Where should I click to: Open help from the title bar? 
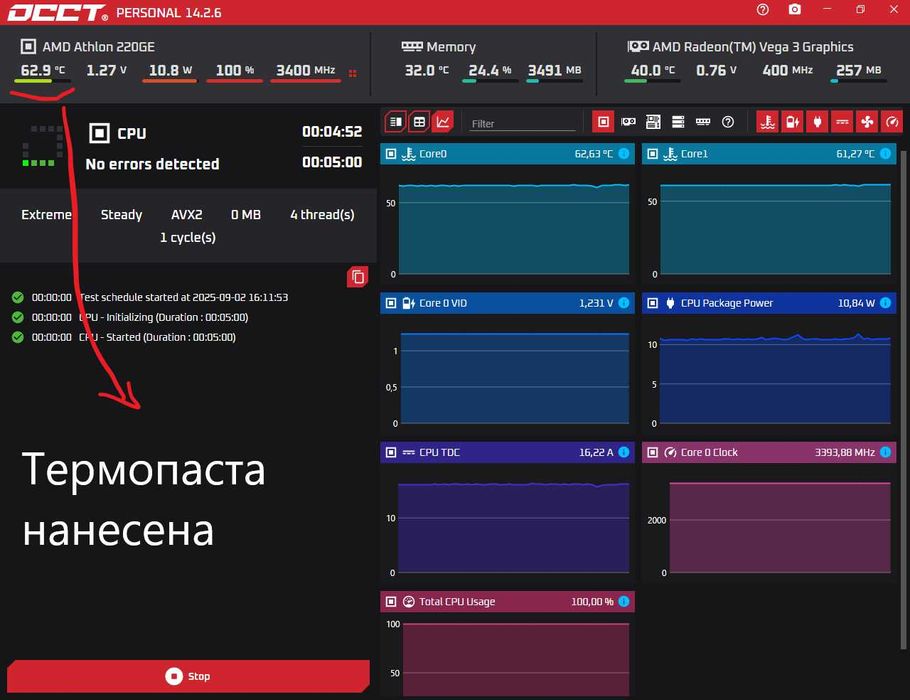pyautogui.click(x=763, y=10)
